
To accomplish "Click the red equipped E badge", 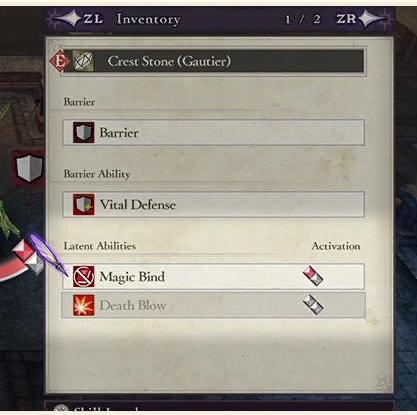I will pos(60,61).
